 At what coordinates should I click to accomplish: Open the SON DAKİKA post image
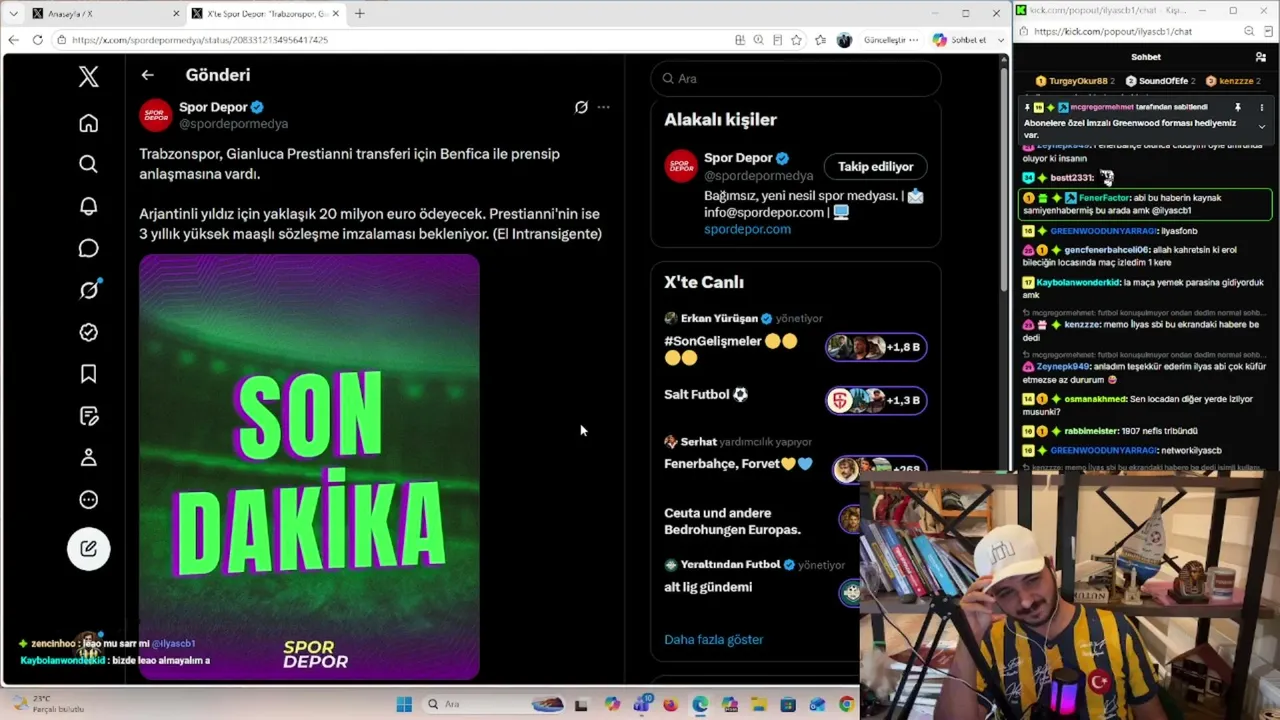[x=309, y=467]
